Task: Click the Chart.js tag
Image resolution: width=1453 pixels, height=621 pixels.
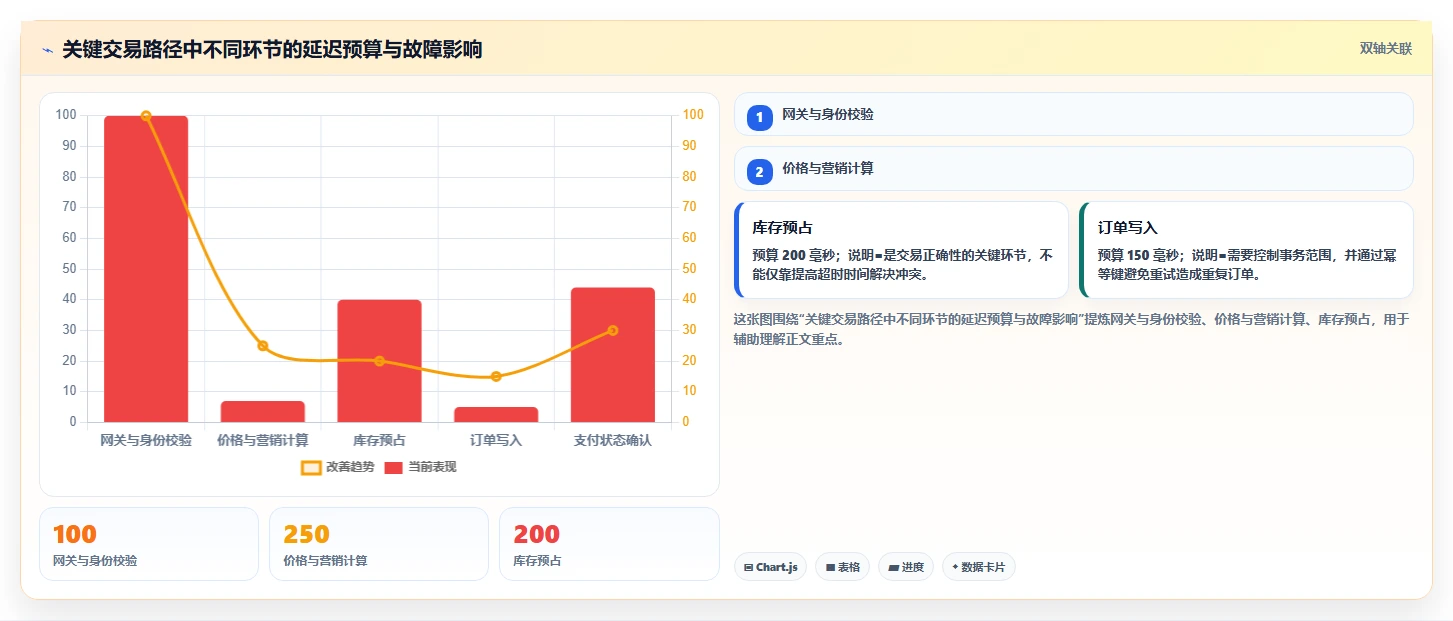Action: [770, 567]
